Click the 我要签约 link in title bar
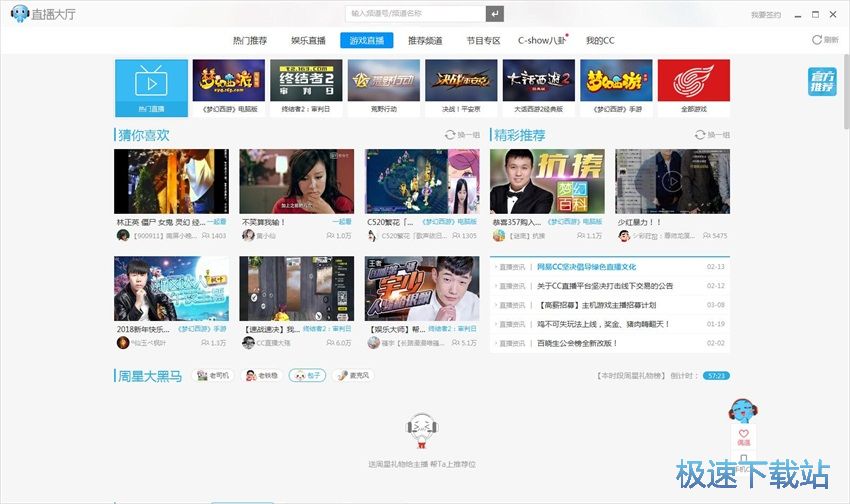This screenshot has height=504, width=850. click(765, 15)
